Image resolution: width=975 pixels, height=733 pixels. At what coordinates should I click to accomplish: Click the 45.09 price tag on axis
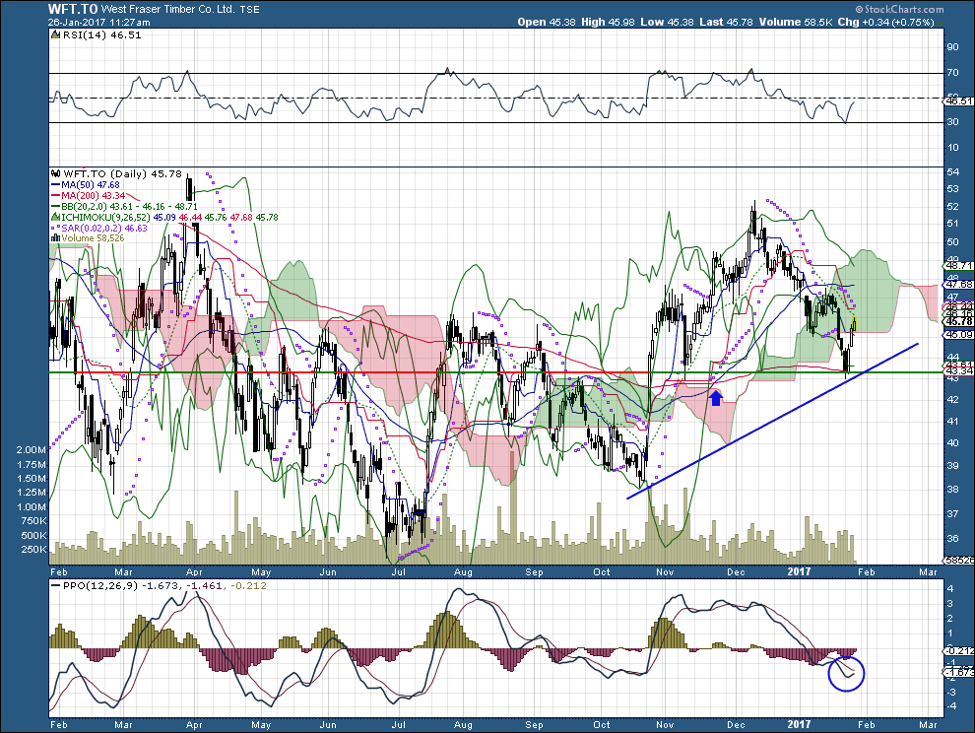pos(958,334)
